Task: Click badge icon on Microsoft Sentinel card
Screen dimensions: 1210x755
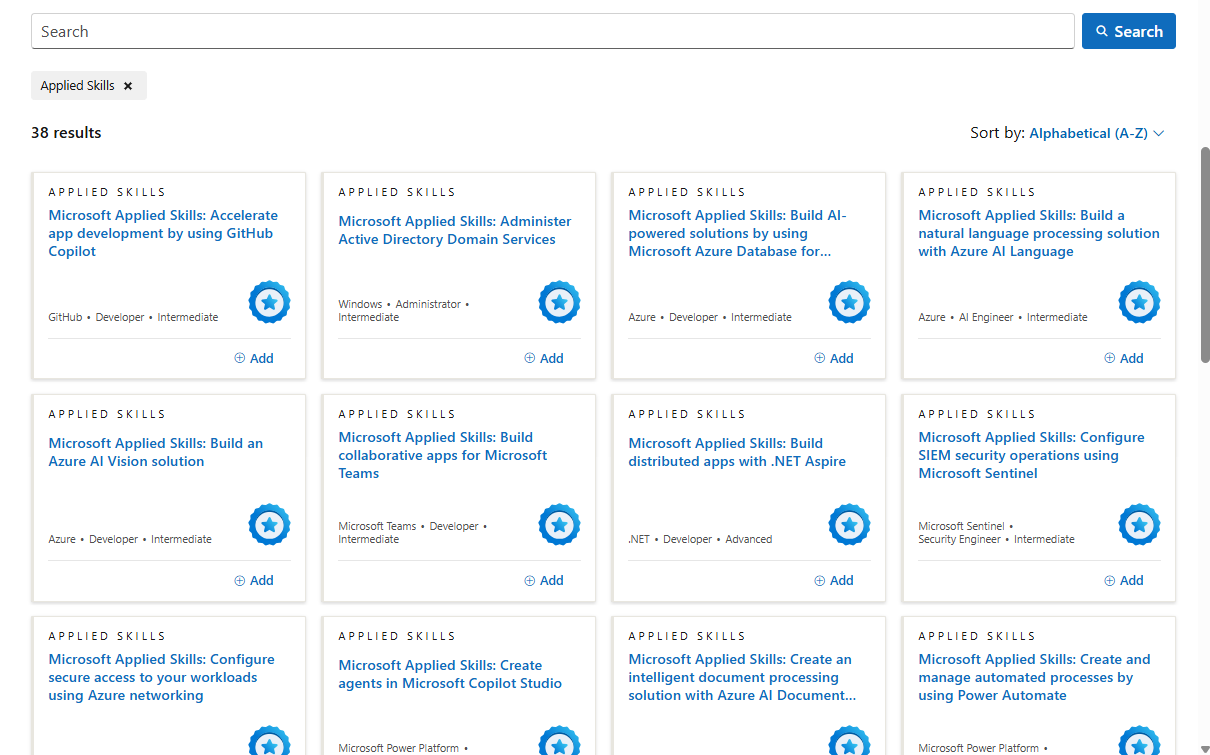Action: point(1139,524)
